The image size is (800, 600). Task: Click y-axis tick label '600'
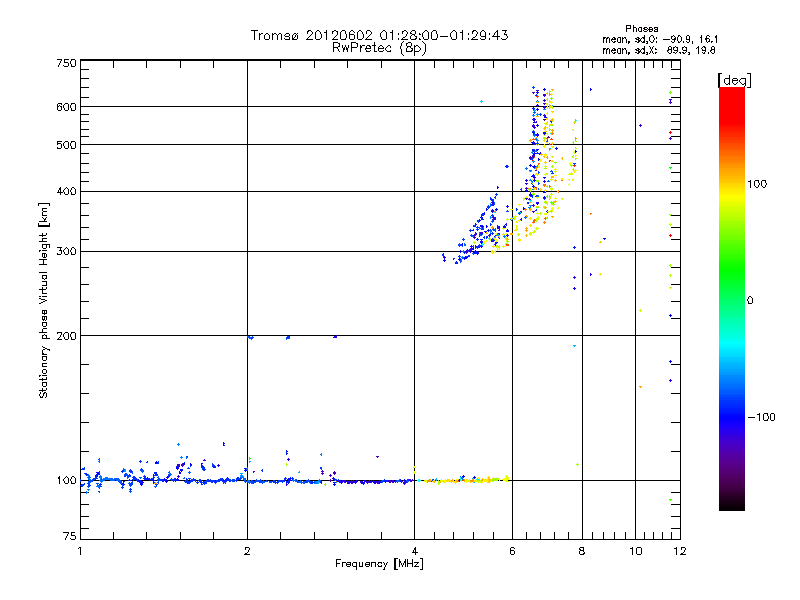66,107
